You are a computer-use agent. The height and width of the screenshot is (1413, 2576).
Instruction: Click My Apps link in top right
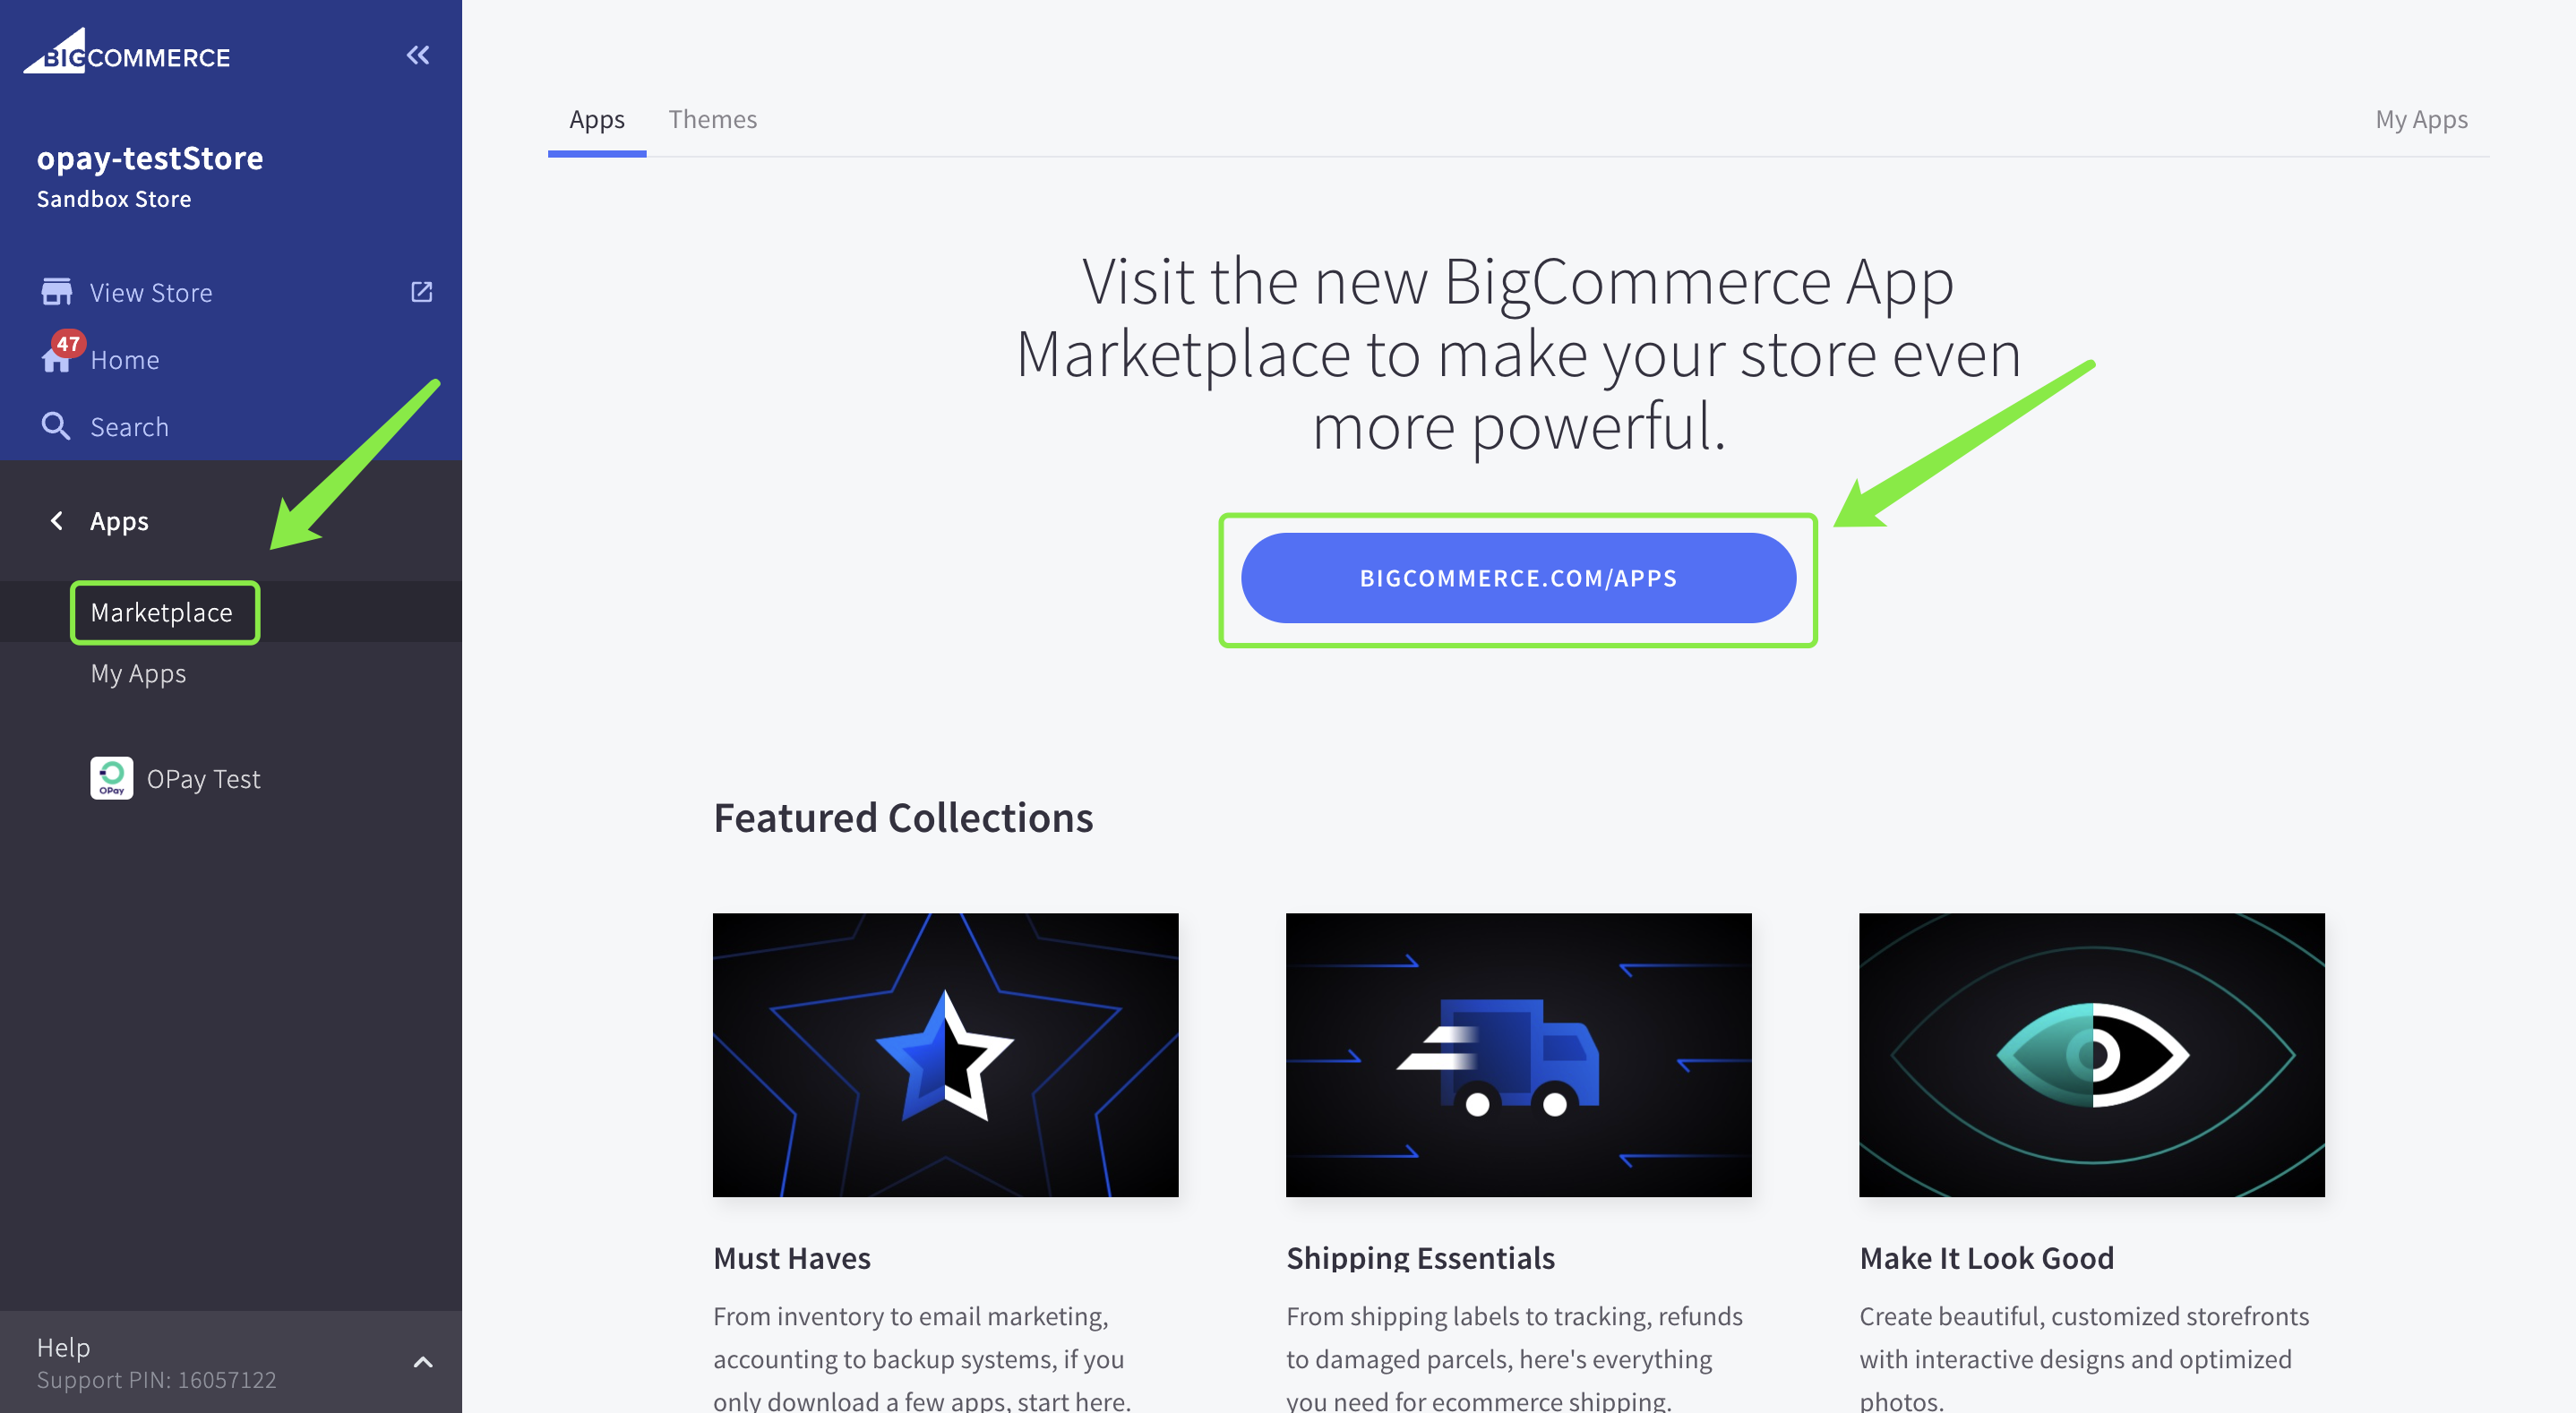(x=2421, y=118)
